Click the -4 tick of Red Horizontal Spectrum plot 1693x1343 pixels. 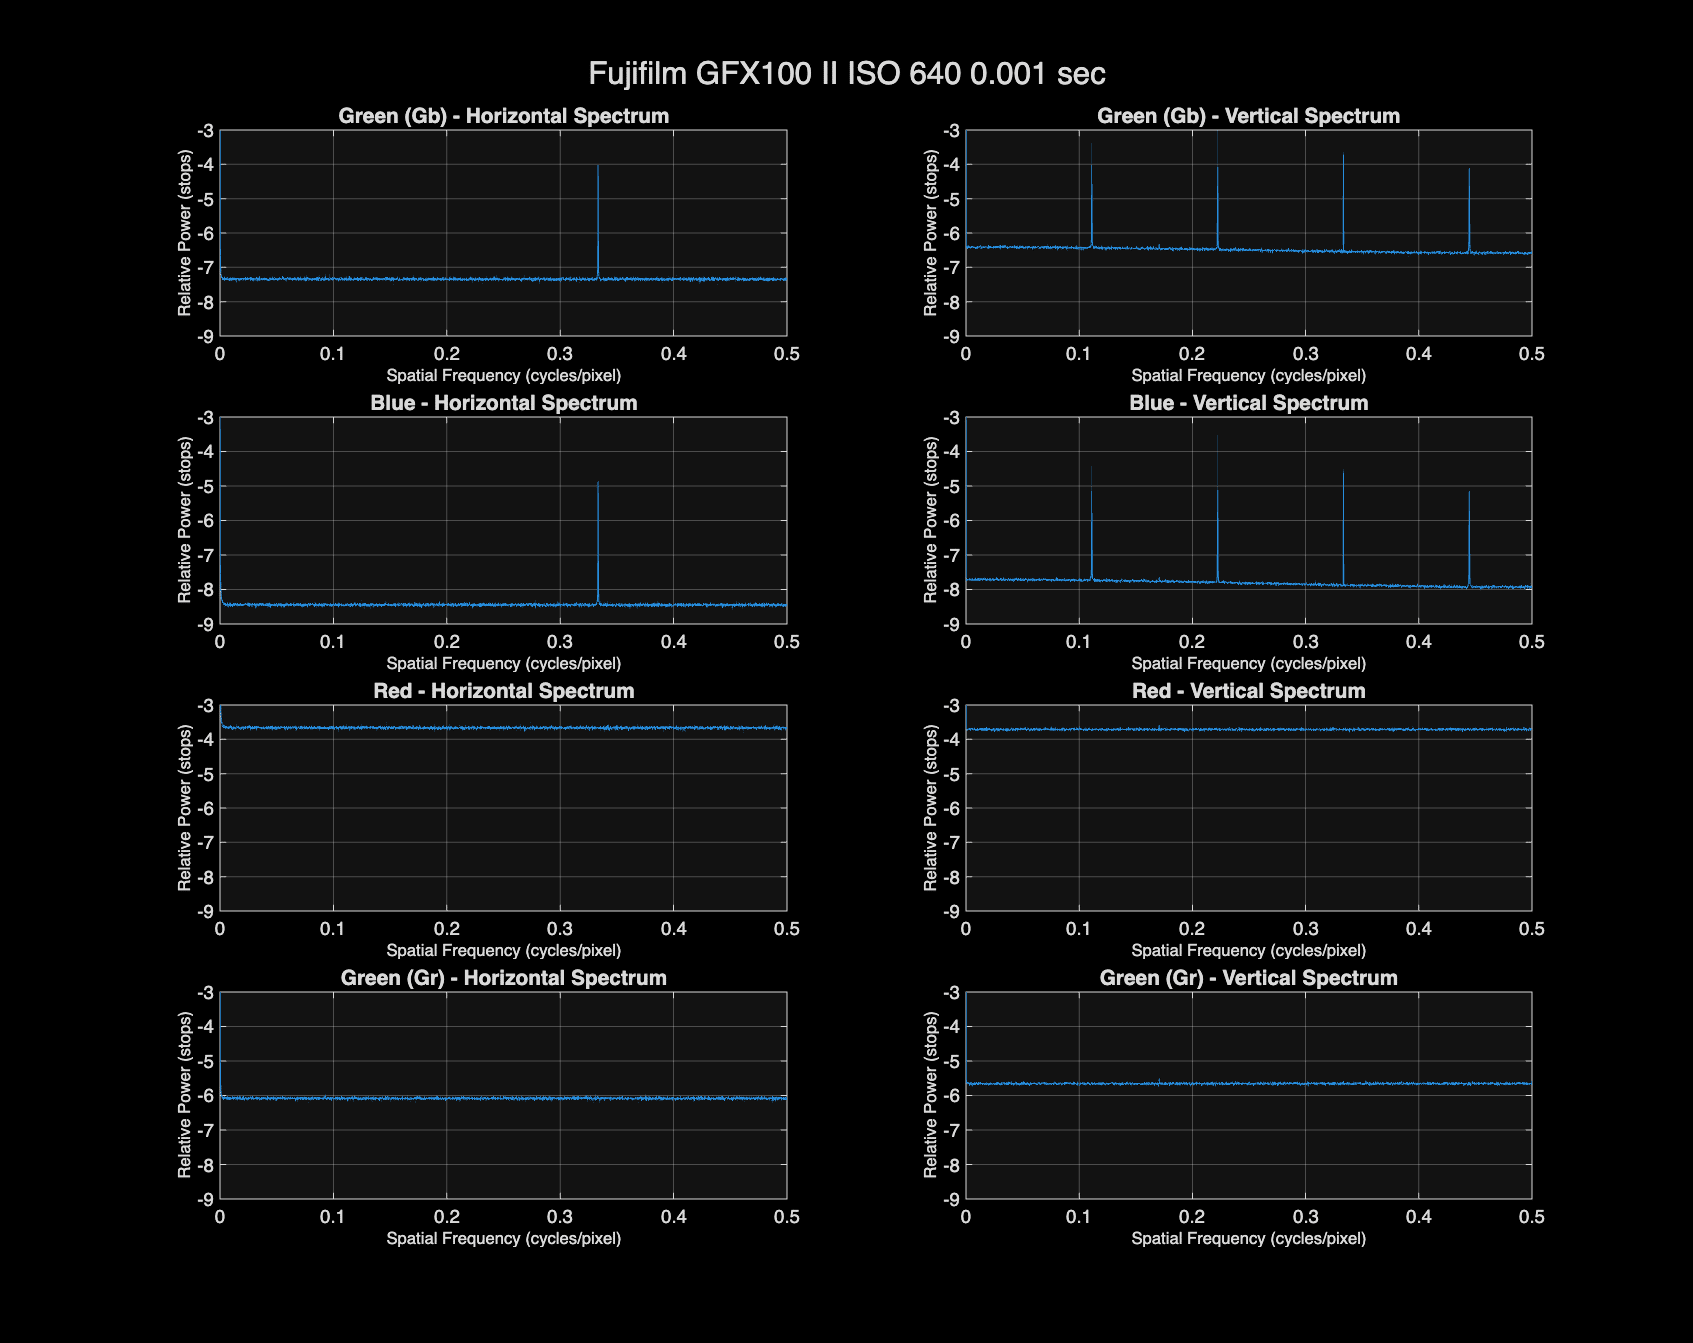coord(205,740)
